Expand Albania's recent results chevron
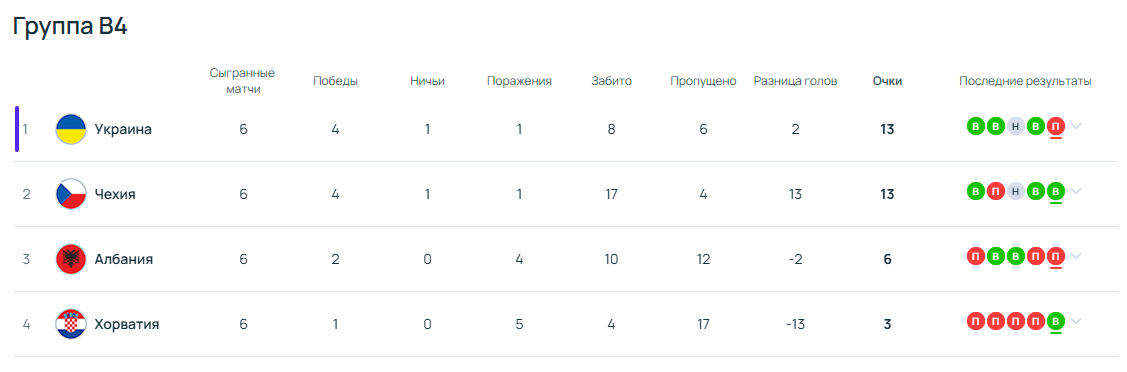The height and width of the screenshot is (372, 1127). (1076, 256)
